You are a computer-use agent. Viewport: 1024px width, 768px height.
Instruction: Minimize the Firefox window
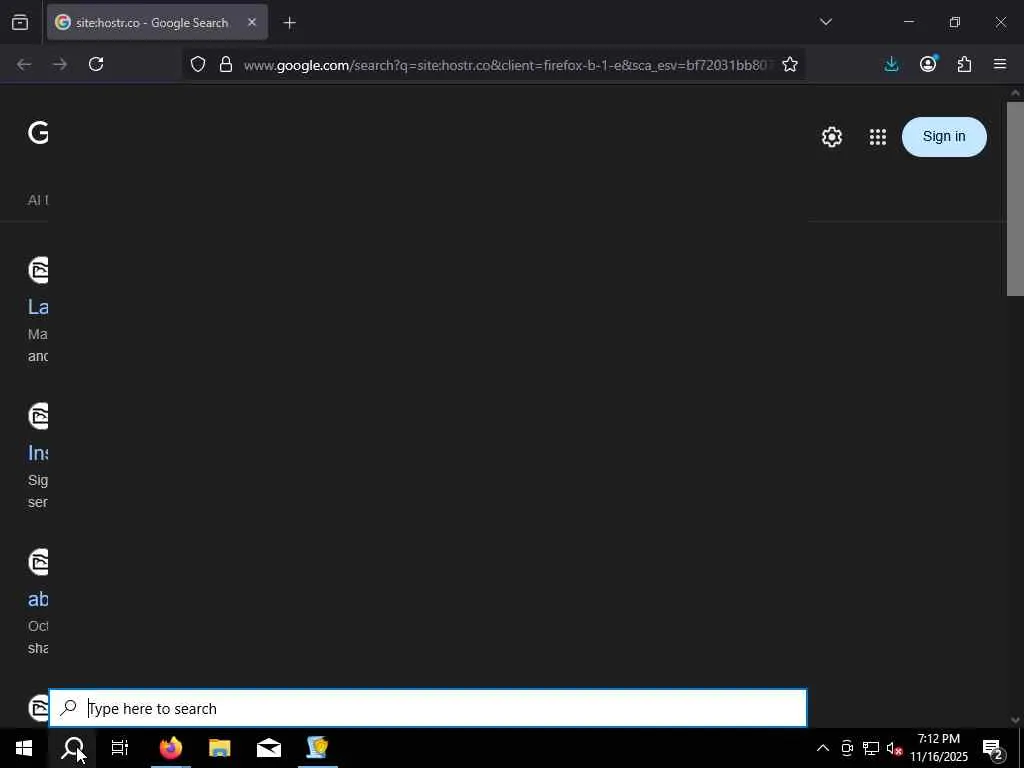pyautogui.click(x=908, y=22)
